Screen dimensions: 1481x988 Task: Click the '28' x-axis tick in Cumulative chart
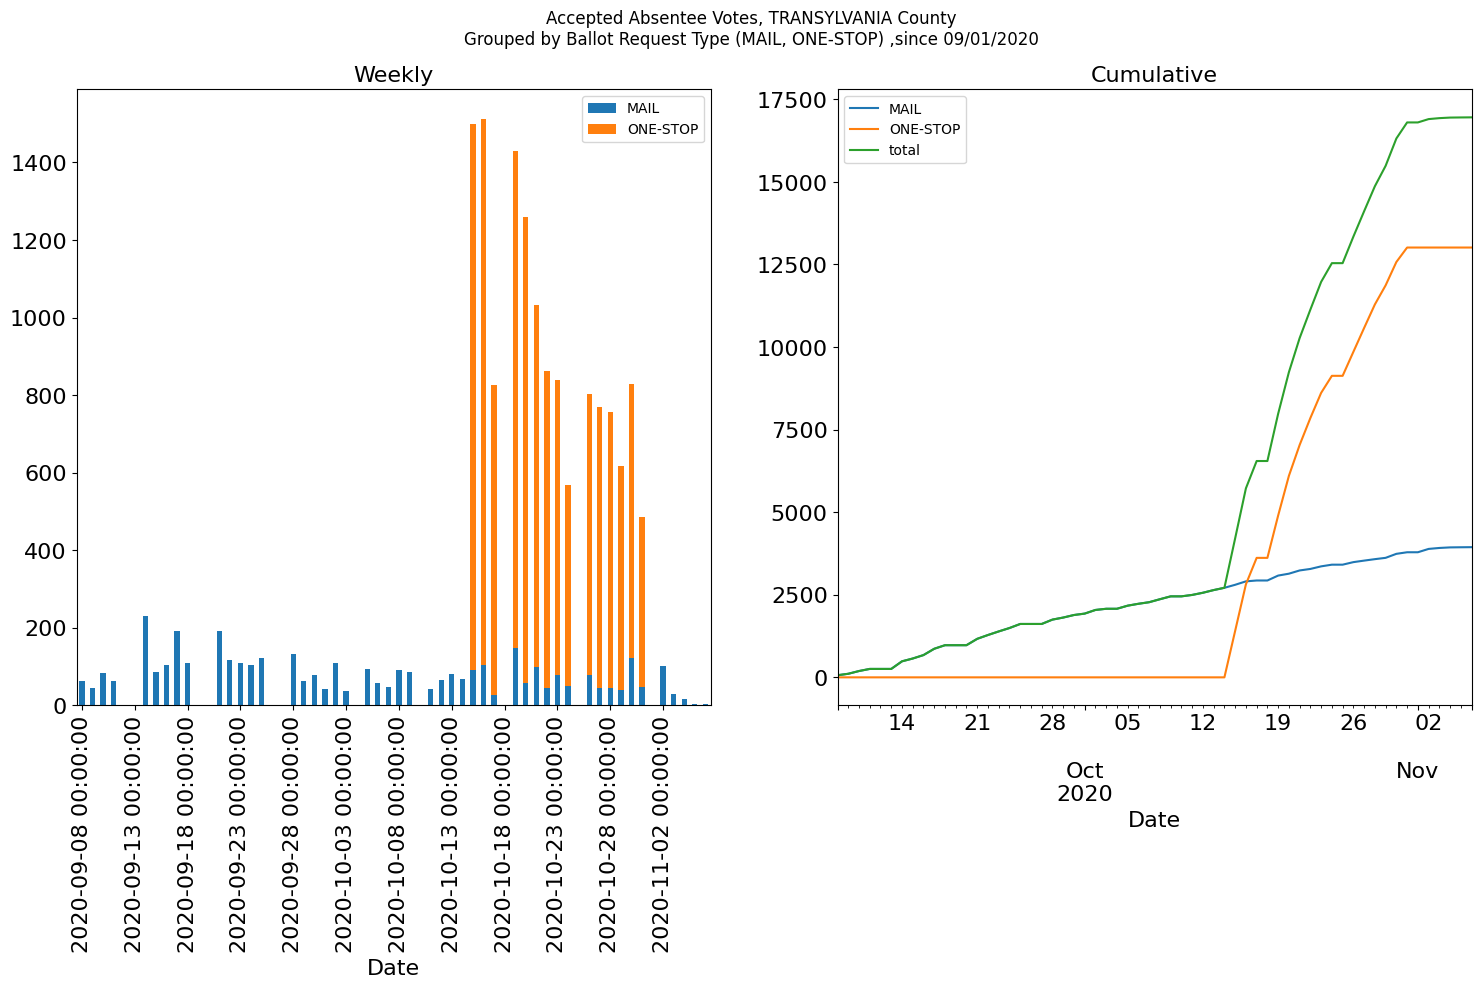(1052, 723)
